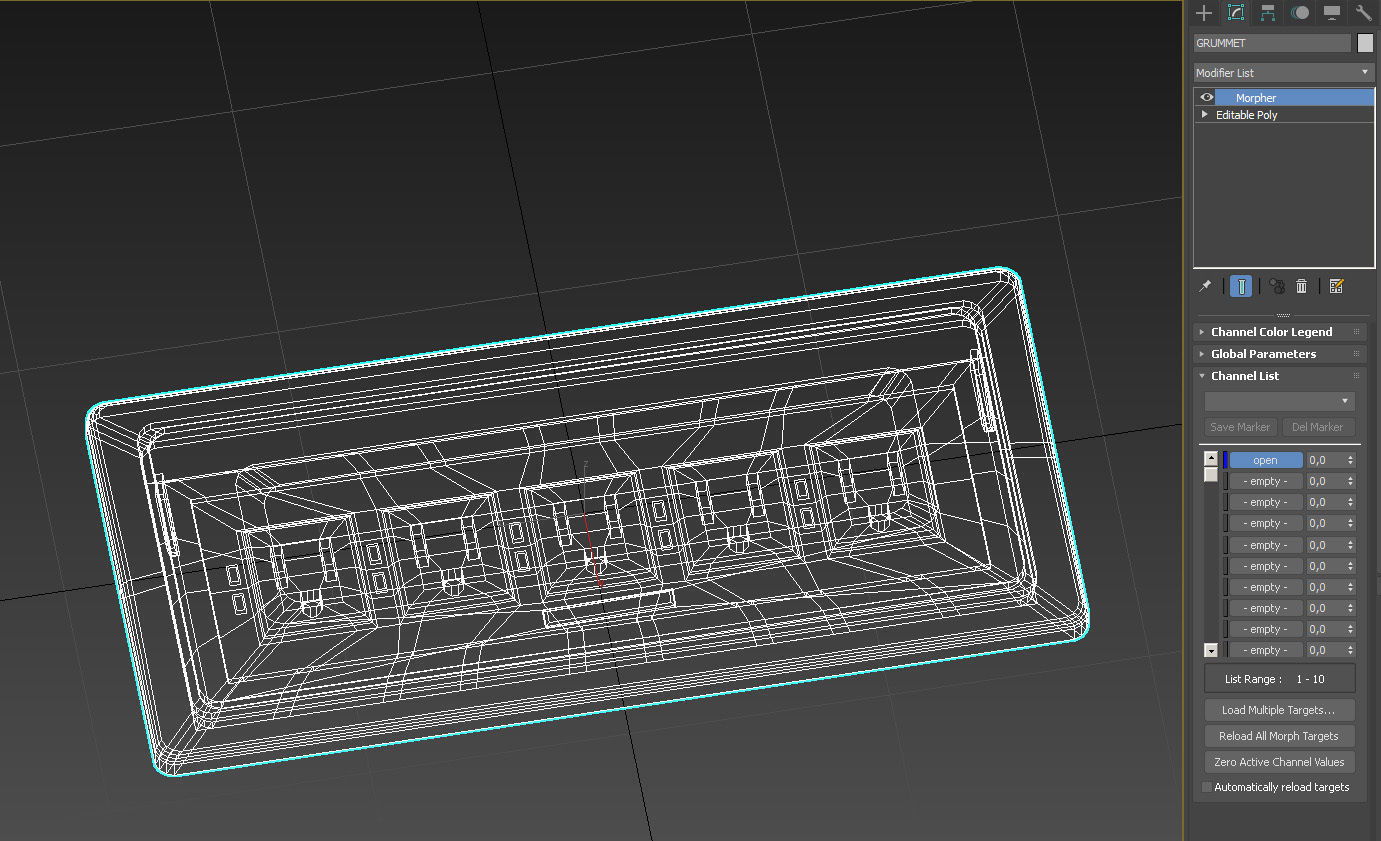Viewport: 1381px width, 841px height.
Task: Open the Modifier List dropdown
Action: coord(1284,72)
